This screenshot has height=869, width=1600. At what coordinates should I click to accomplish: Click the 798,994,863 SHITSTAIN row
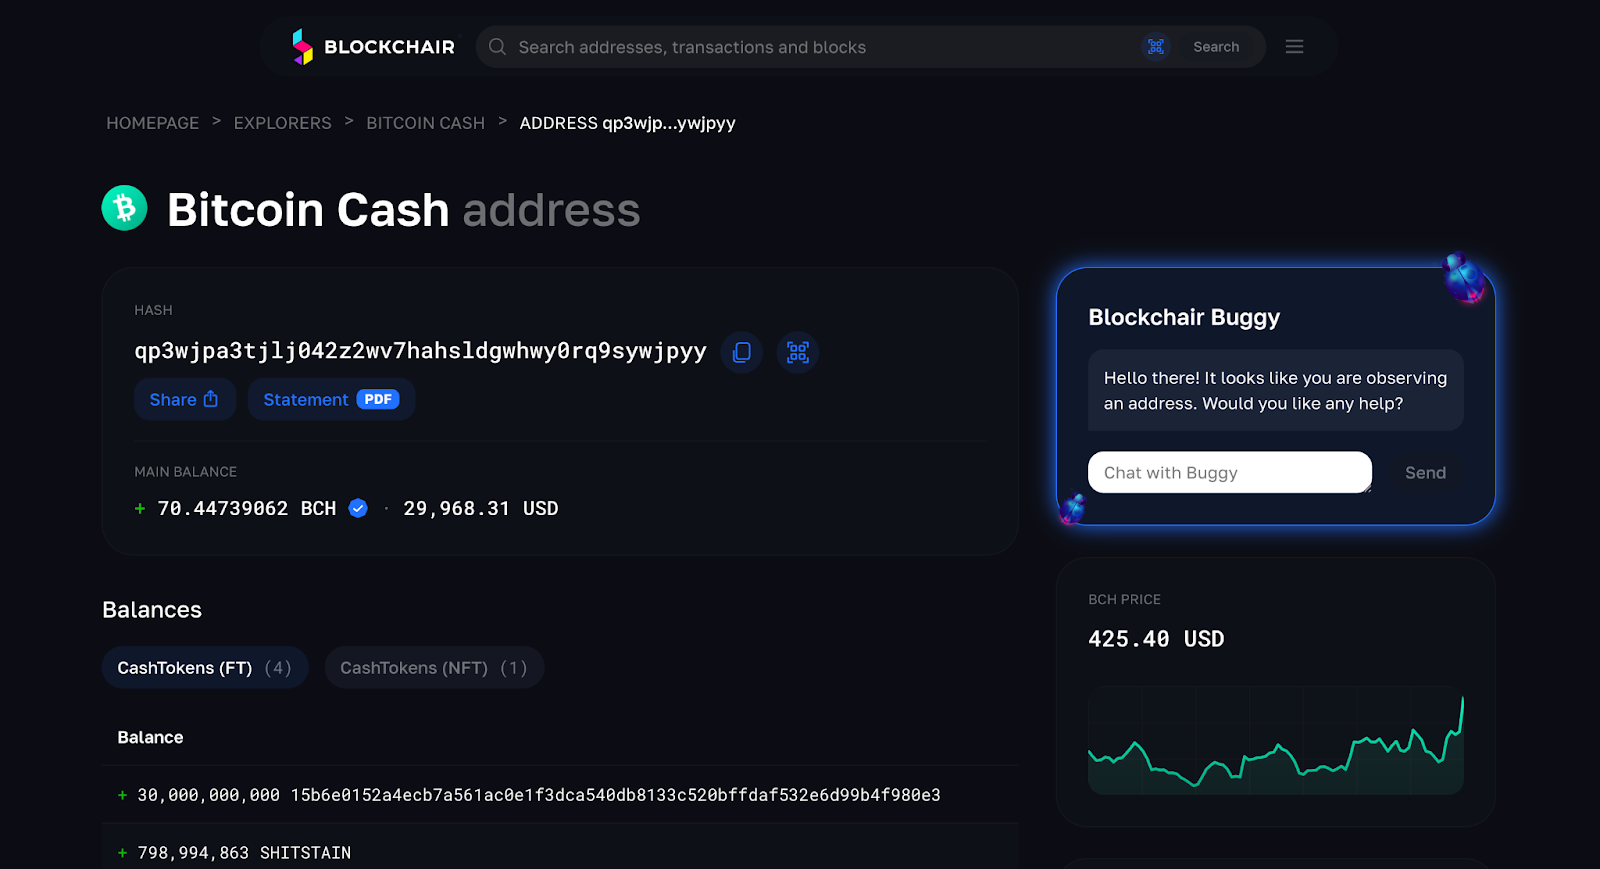[560, 852]
